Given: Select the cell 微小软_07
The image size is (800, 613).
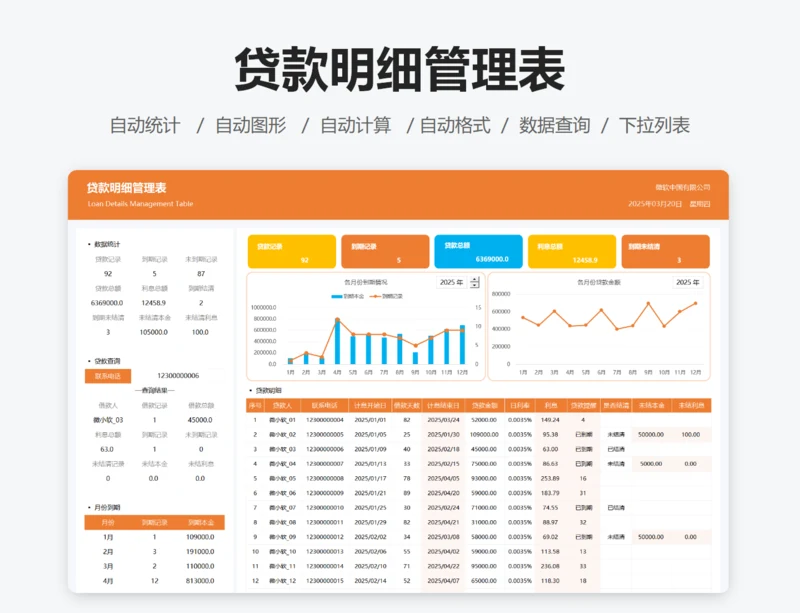Looking at the screenshot, I should [x=282, y=508].
